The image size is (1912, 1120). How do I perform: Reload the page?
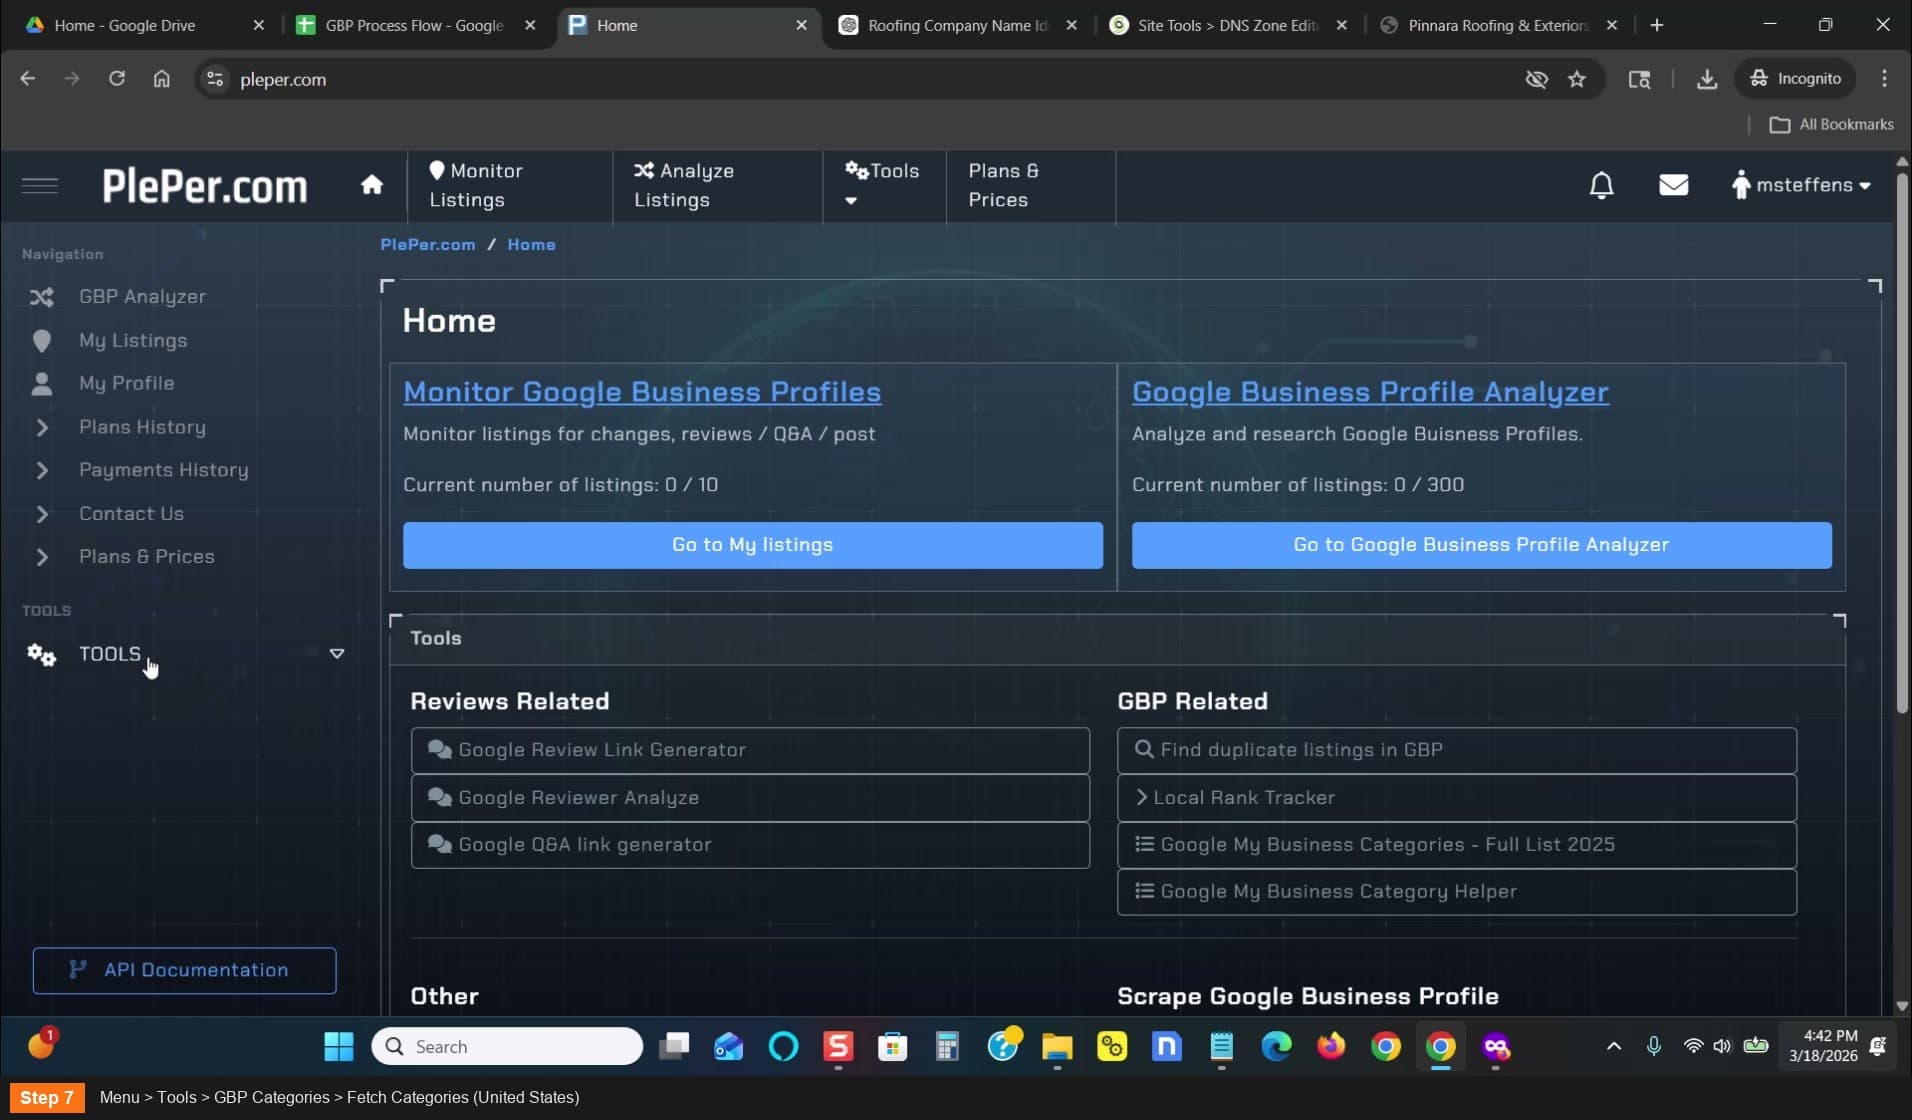coord(117,79)
